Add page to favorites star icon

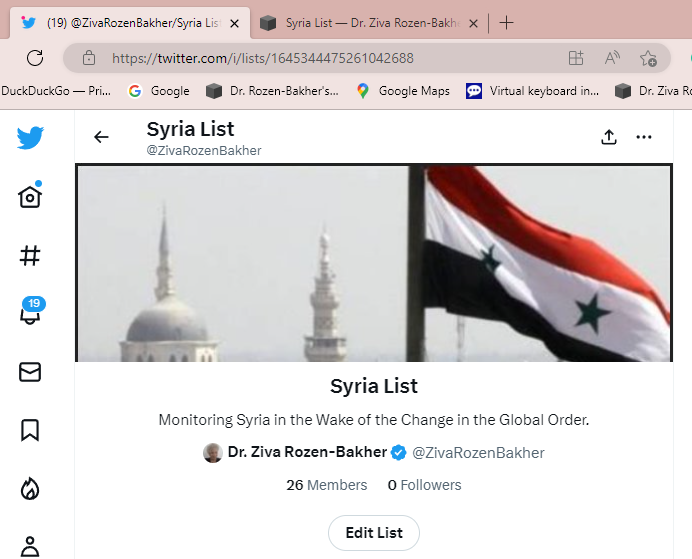(648, 58)
